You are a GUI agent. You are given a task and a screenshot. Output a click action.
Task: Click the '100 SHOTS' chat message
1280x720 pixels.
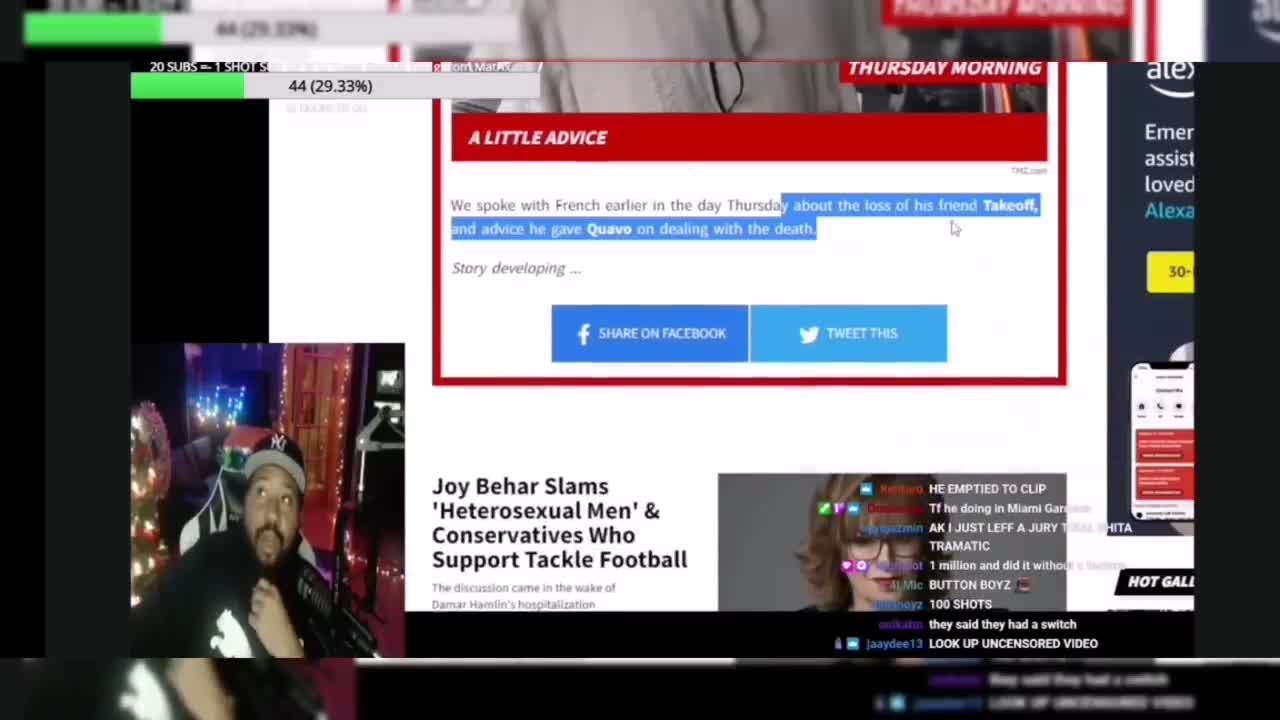tap(960, 605)
